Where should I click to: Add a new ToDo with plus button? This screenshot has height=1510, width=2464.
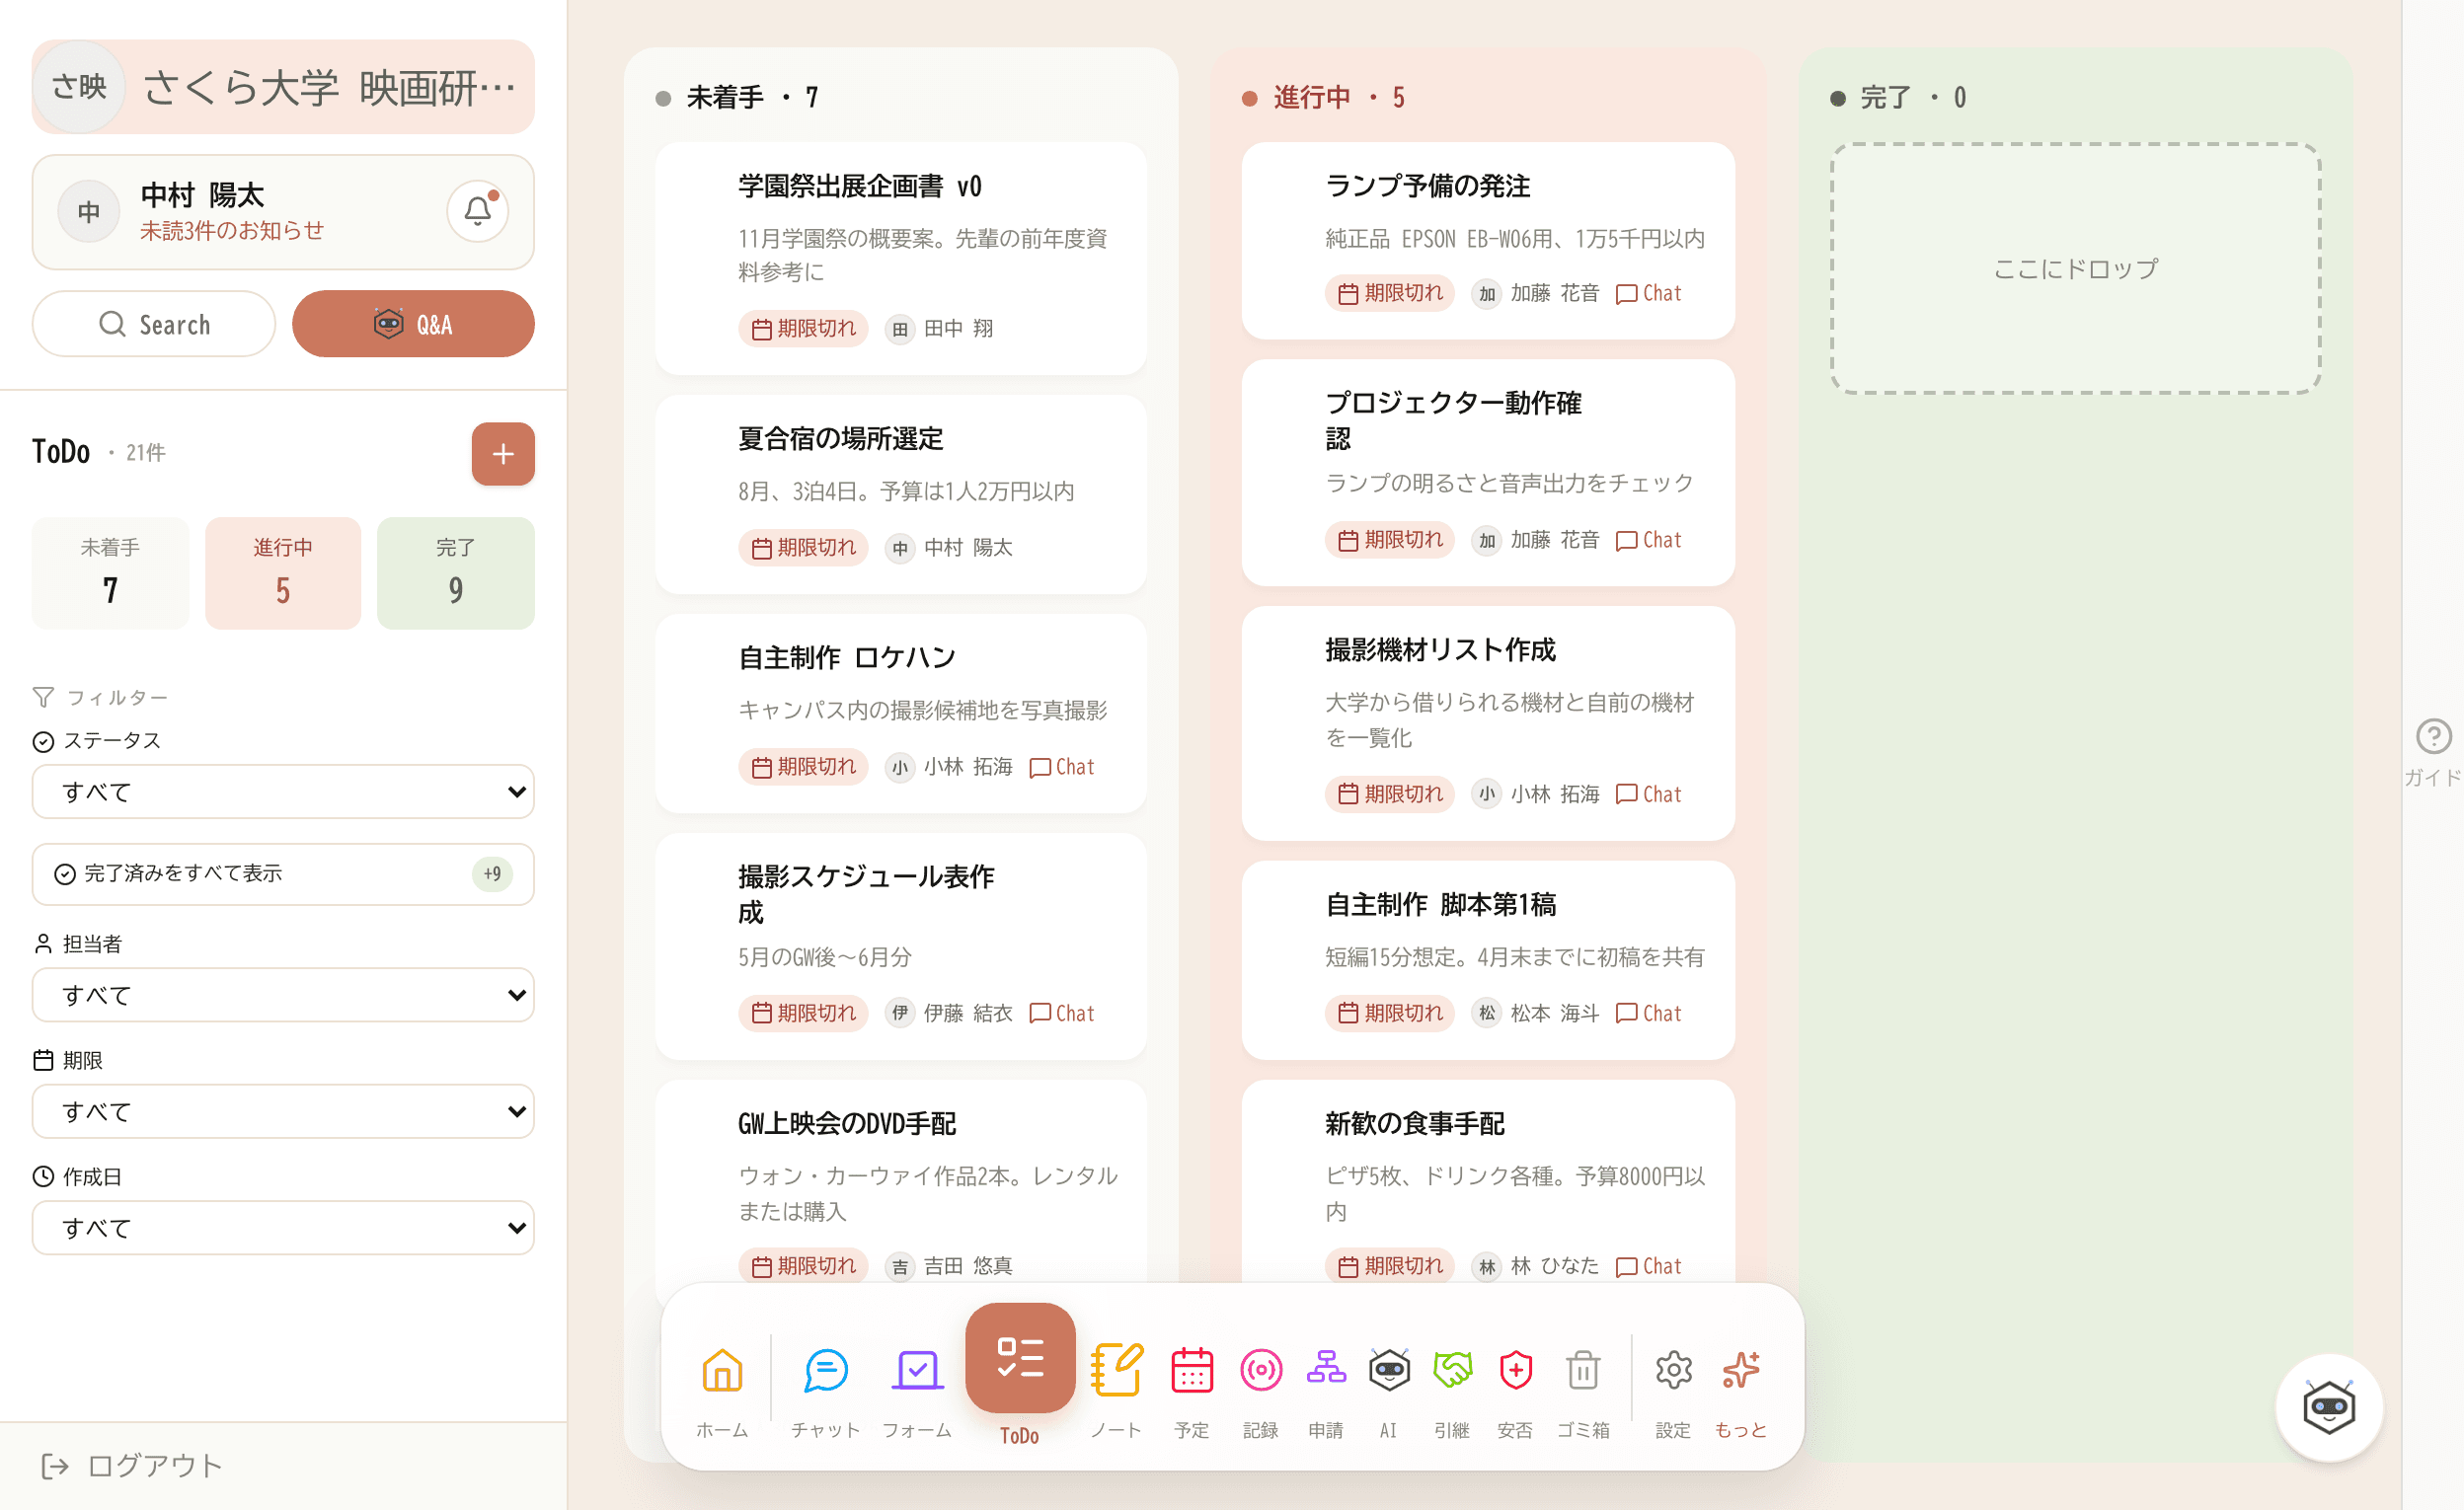503,454
